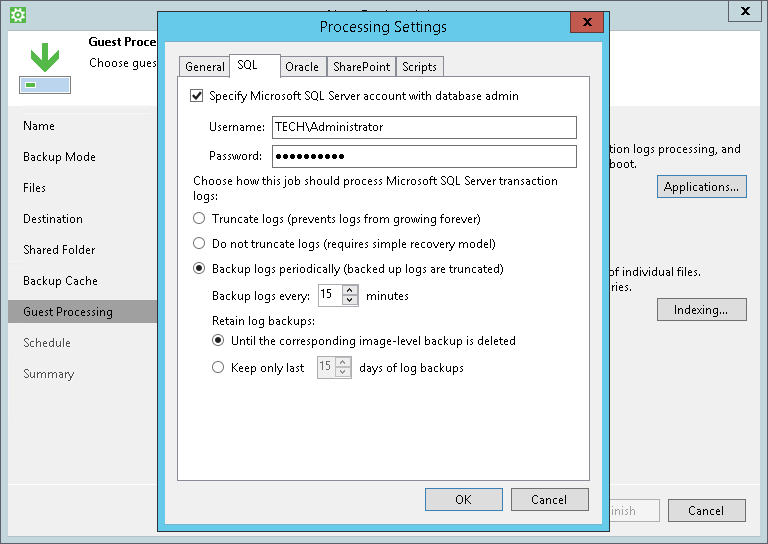Click the backup logs minutes value field
Viewport: 768px width, 544px height.
click(331, 295)
